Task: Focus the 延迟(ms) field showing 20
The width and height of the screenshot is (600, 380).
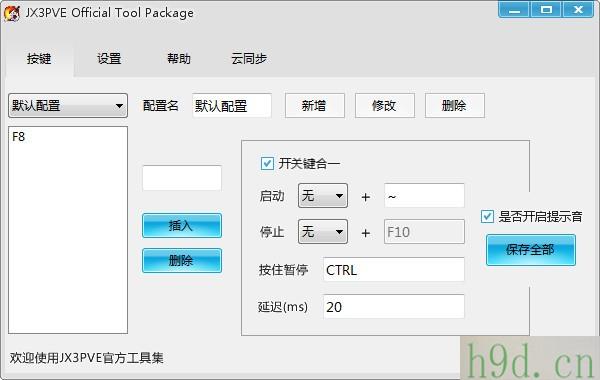Action: [x=393, y=307]
